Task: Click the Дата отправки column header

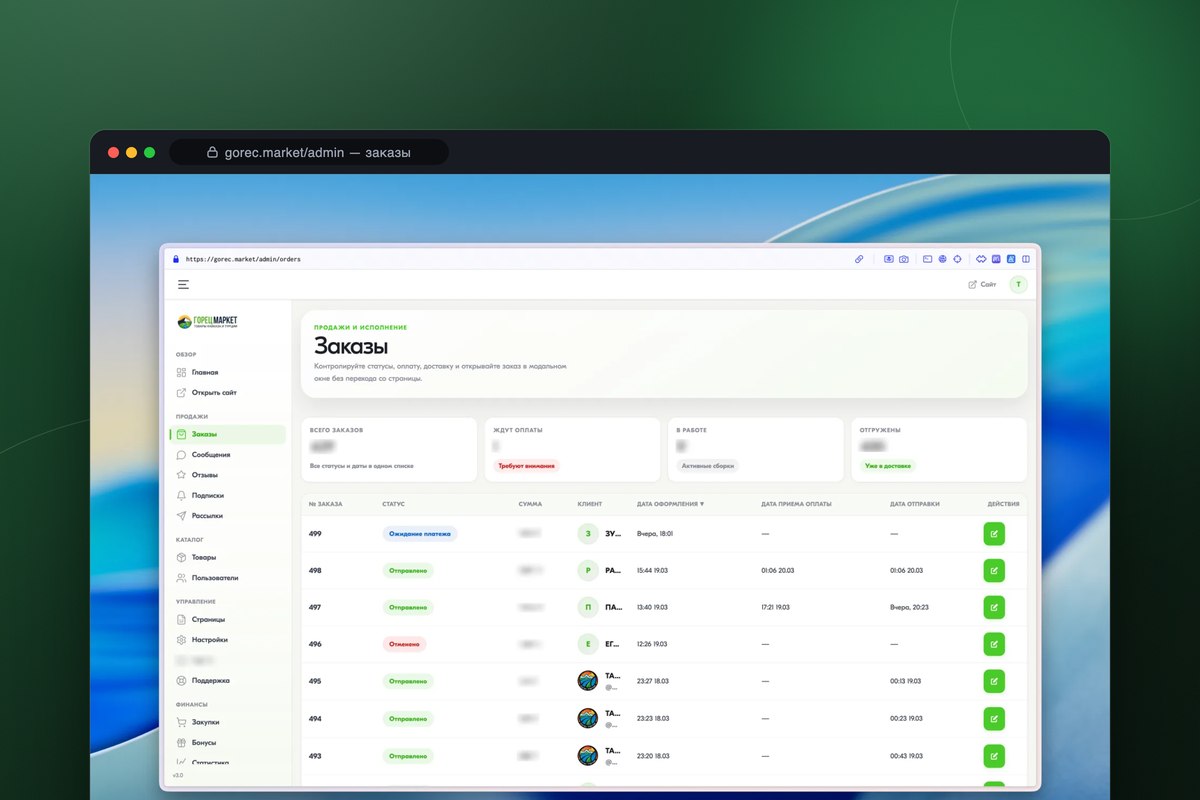Action: 915,504
